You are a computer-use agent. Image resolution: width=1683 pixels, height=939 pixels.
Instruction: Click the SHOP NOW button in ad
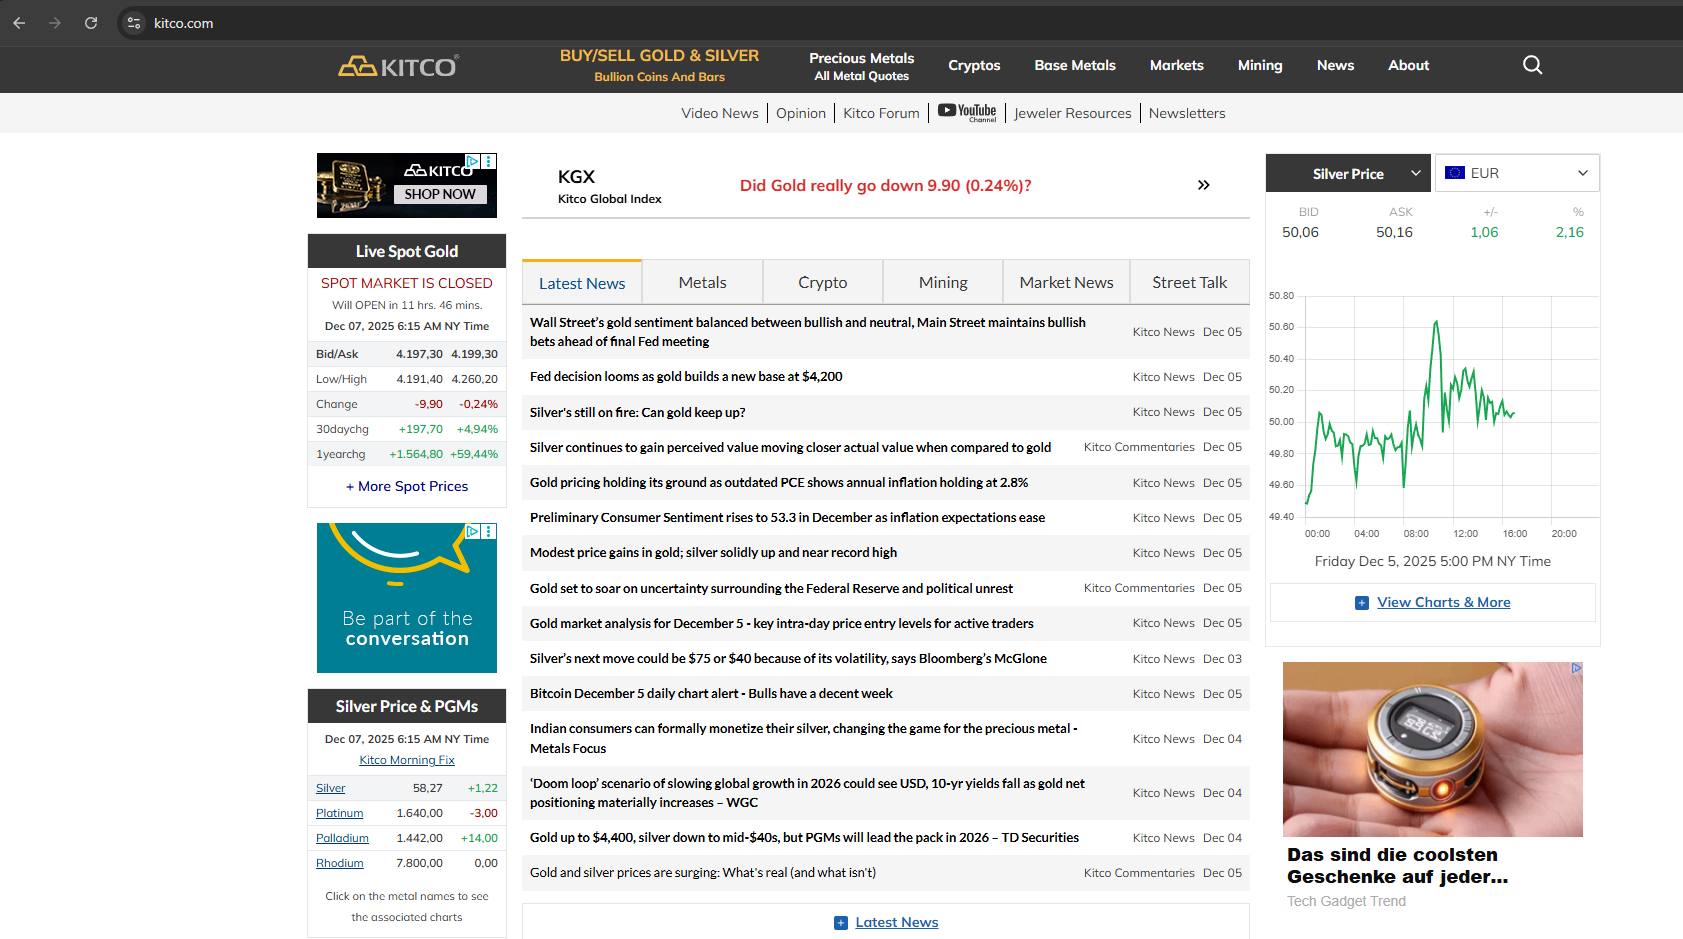click(440, 194)
